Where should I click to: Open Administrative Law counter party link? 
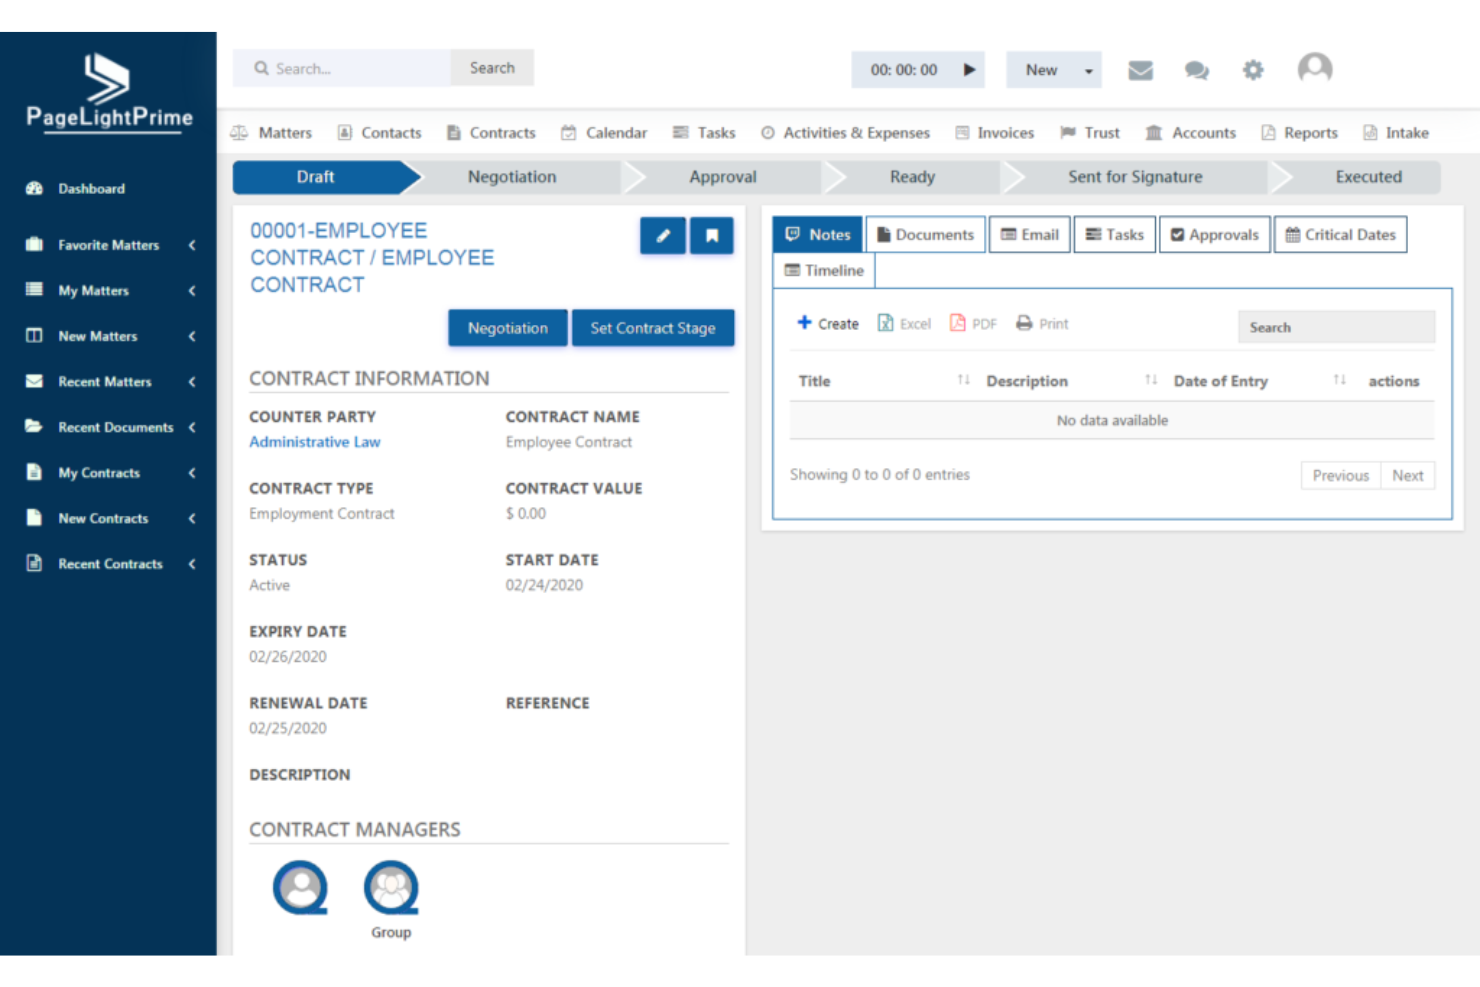(315, 442)
